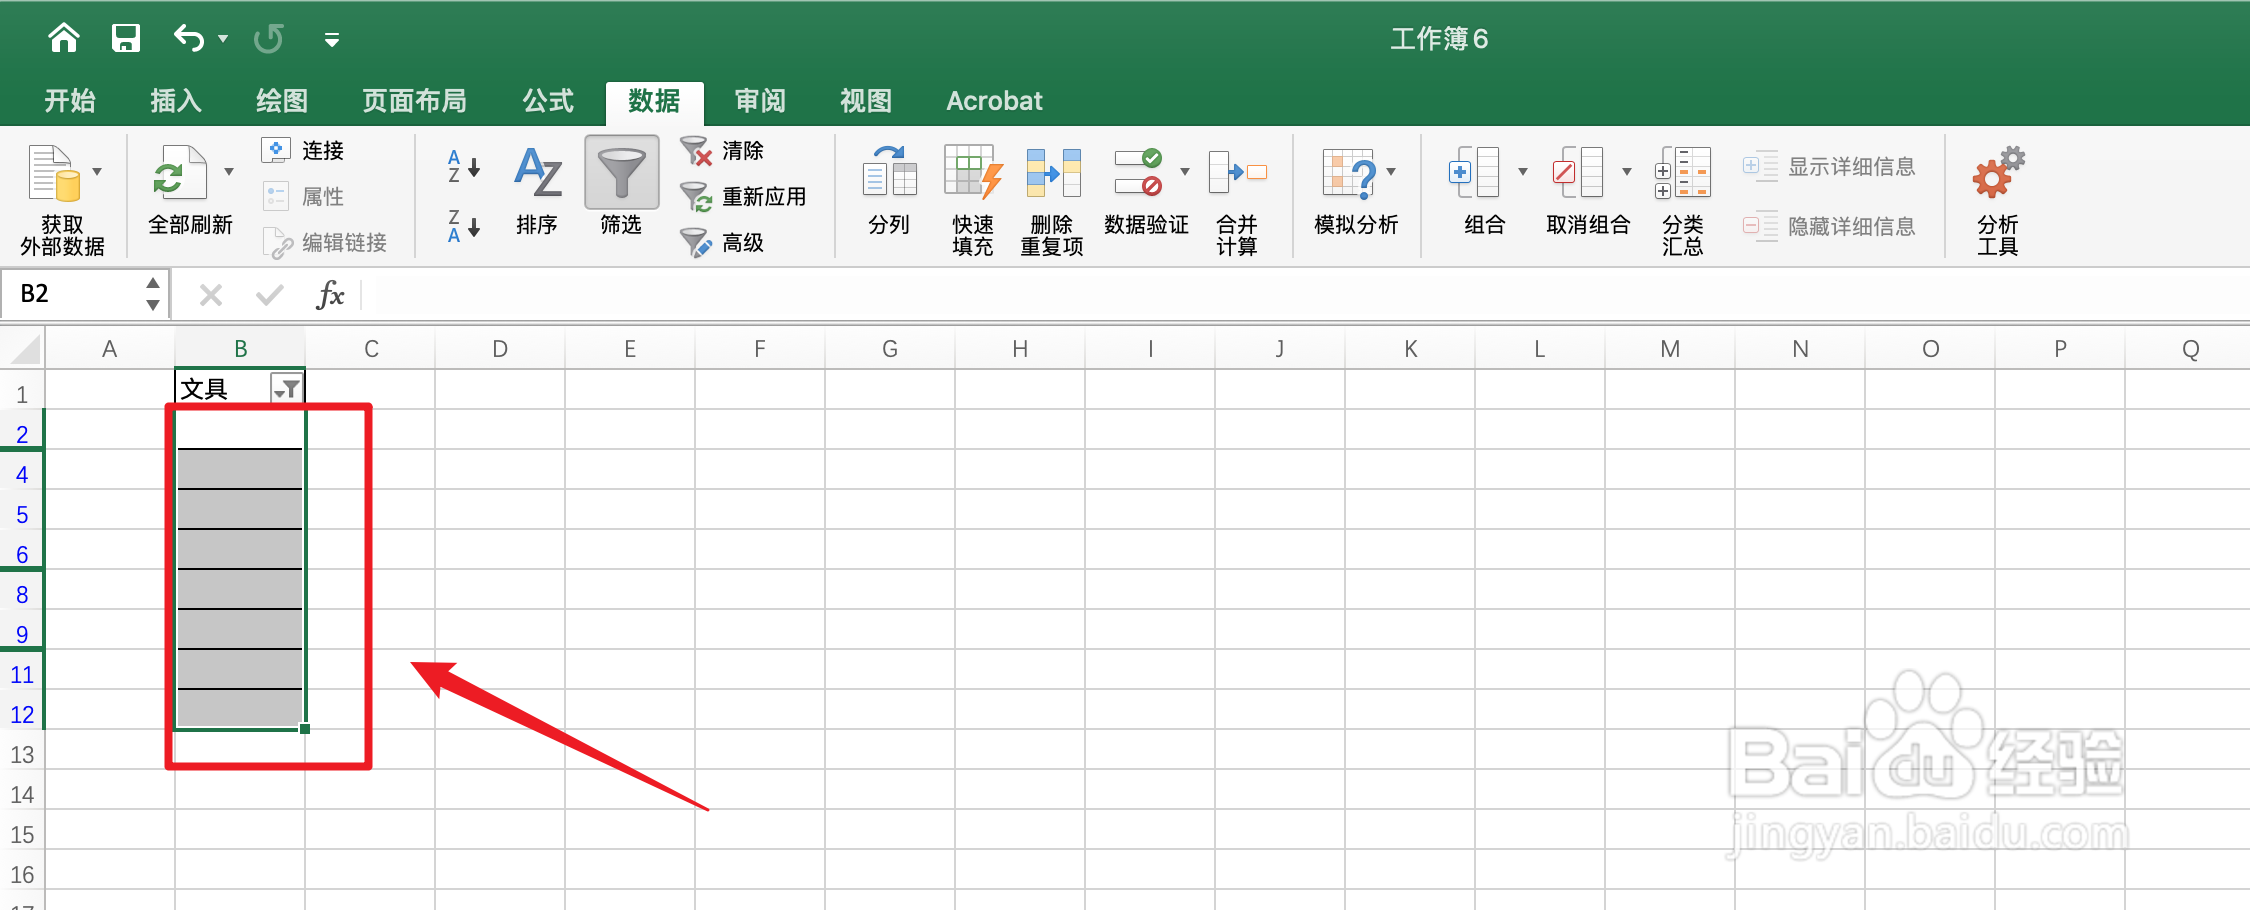The width and height of the screenshot is (2250, 910).
Task: Switch to the 插入 tab
Action: coord(176,101)
